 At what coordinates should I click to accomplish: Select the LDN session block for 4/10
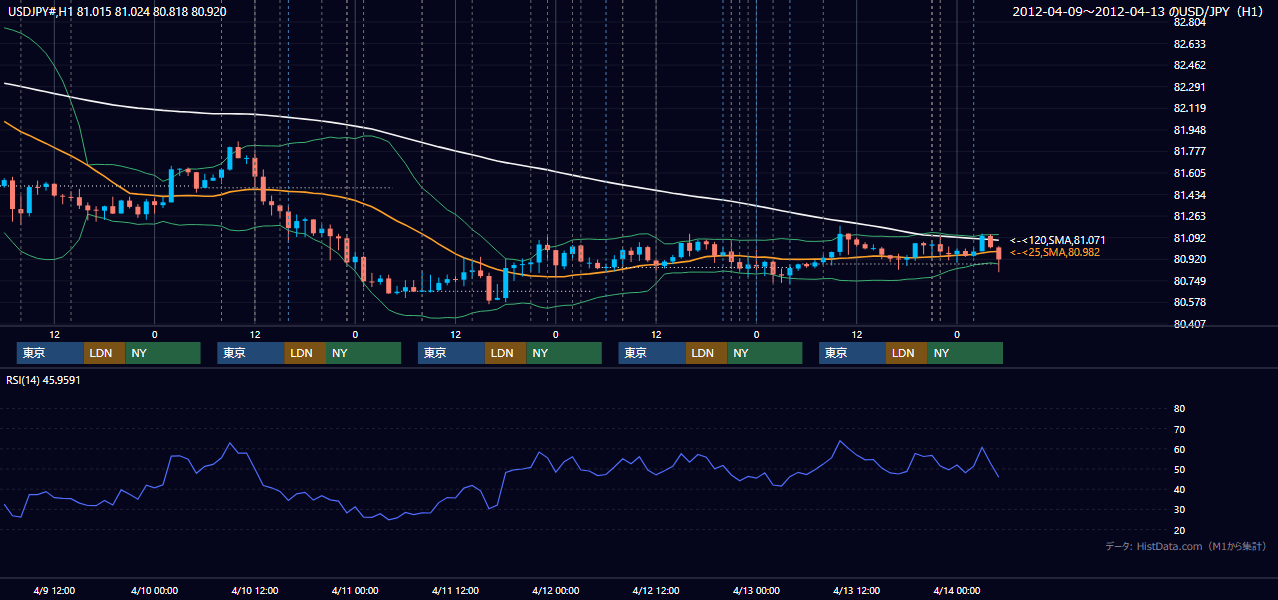(x=304, y=353)
